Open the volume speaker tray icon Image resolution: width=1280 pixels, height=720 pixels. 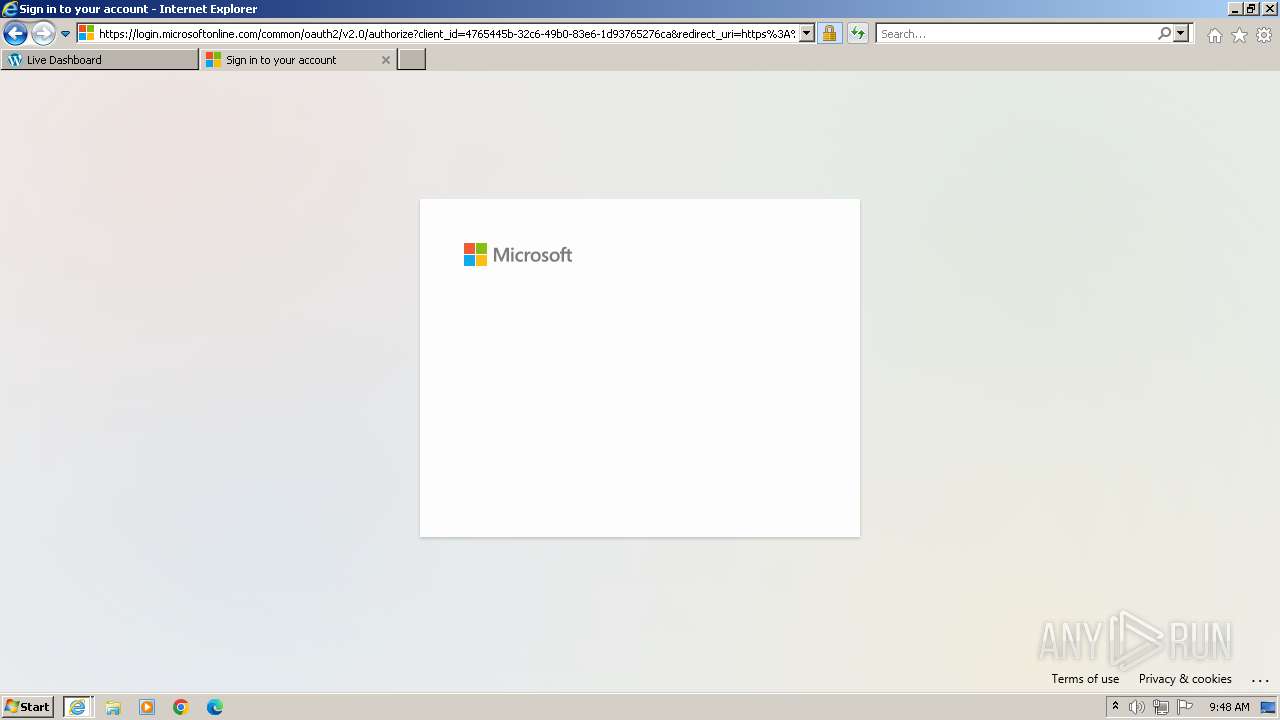tap(1137, 707)
